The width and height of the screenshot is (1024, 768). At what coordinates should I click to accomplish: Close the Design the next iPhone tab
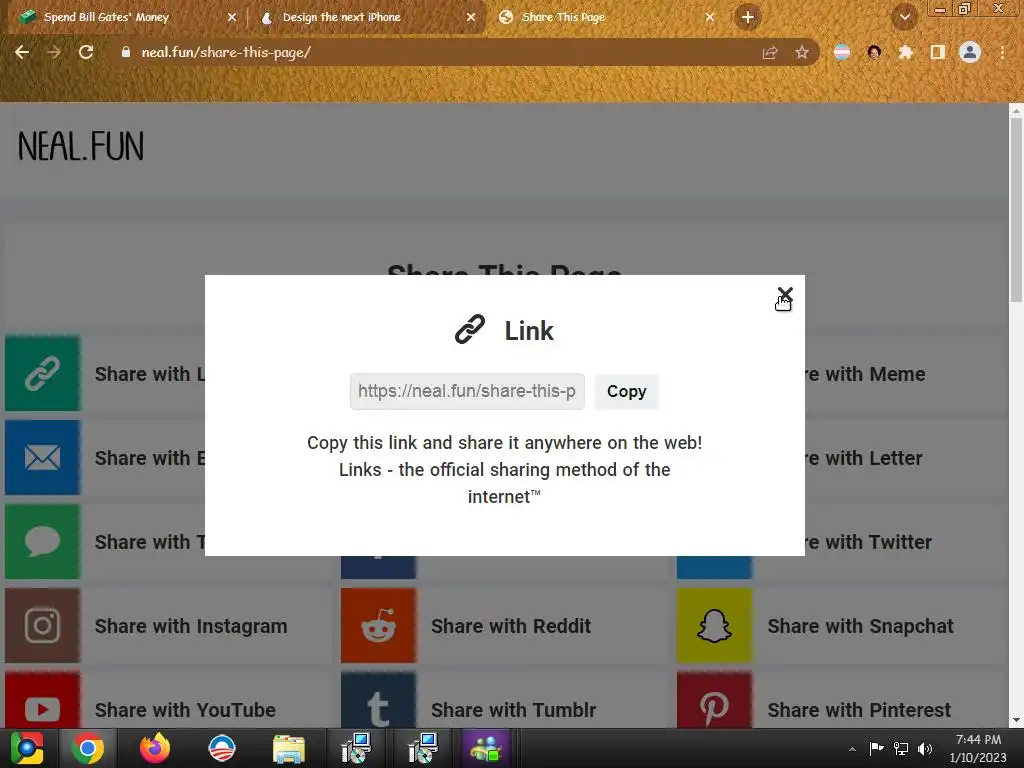tap(471, 18)
